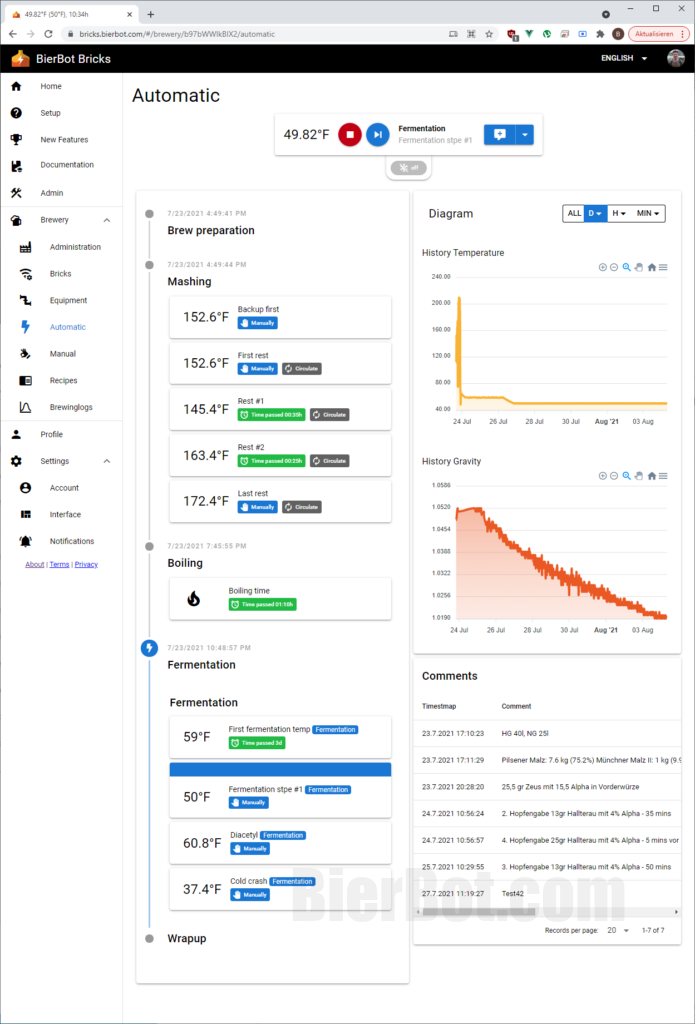Screen dimensions: 695x1024
Task: Click the user avatar in header
Action: (676, 58)
